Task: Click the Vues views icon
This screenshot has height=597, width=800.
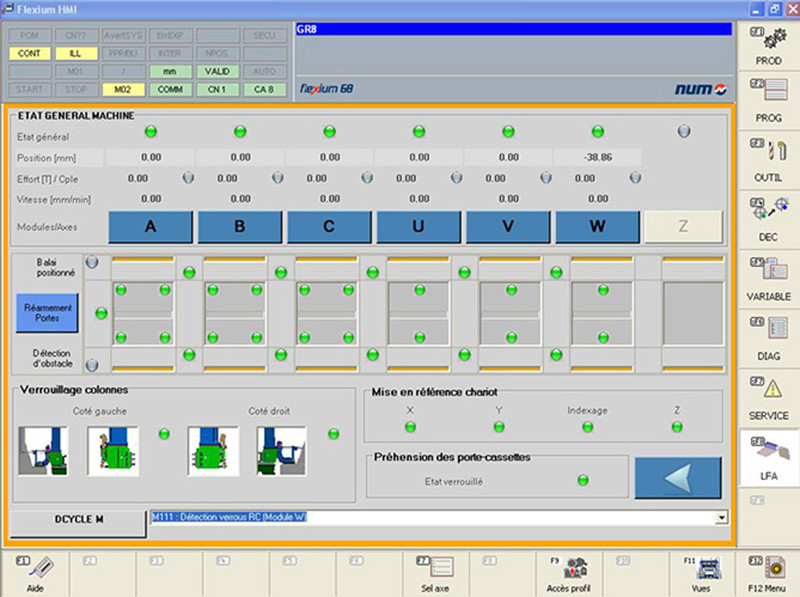Action: tap(700, 573)
